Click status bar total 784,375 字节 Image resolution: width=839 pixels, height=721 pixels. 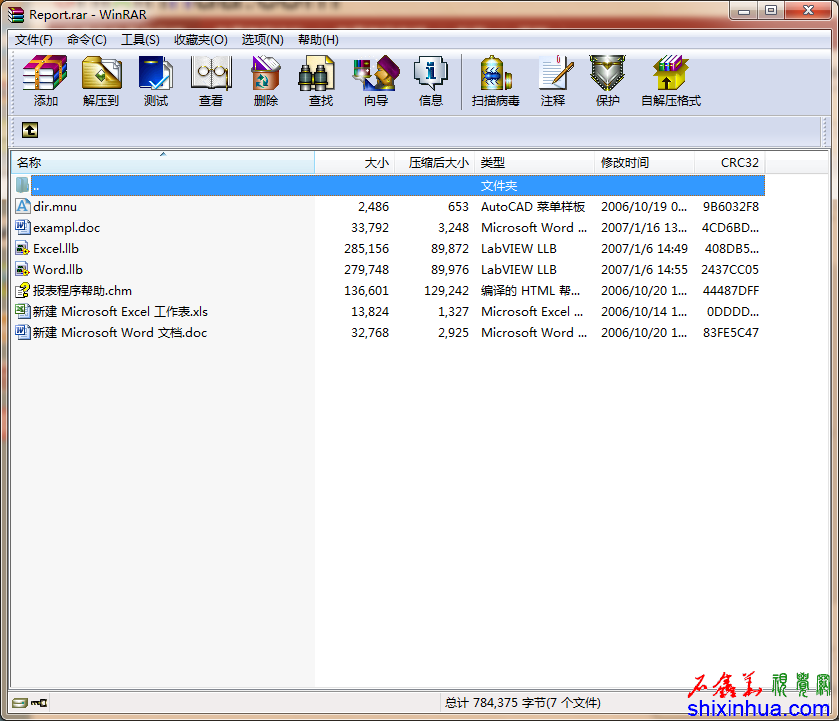[x=522, y=702]
